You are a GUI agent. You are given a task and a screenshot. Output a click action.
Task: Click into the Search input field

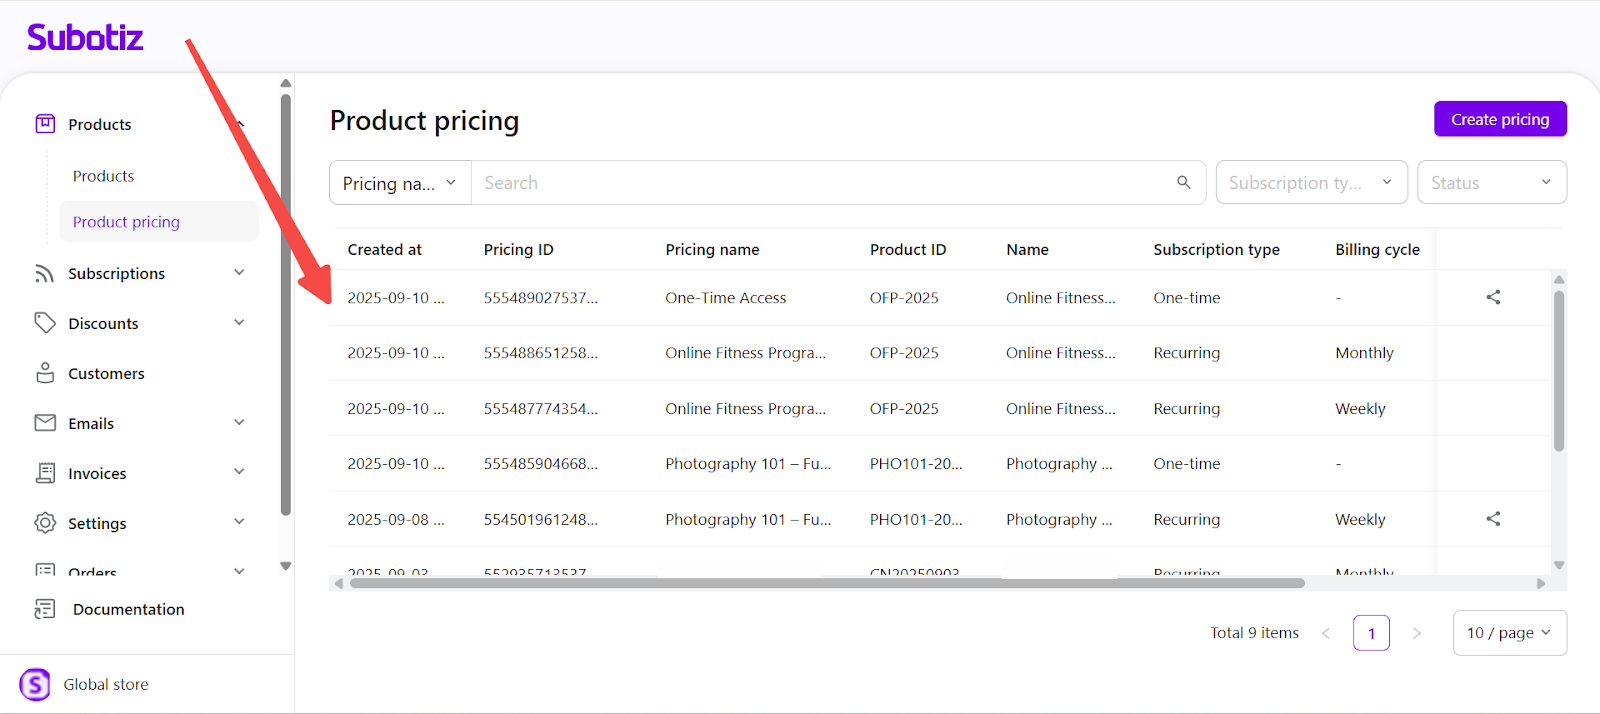coord(820,183)
